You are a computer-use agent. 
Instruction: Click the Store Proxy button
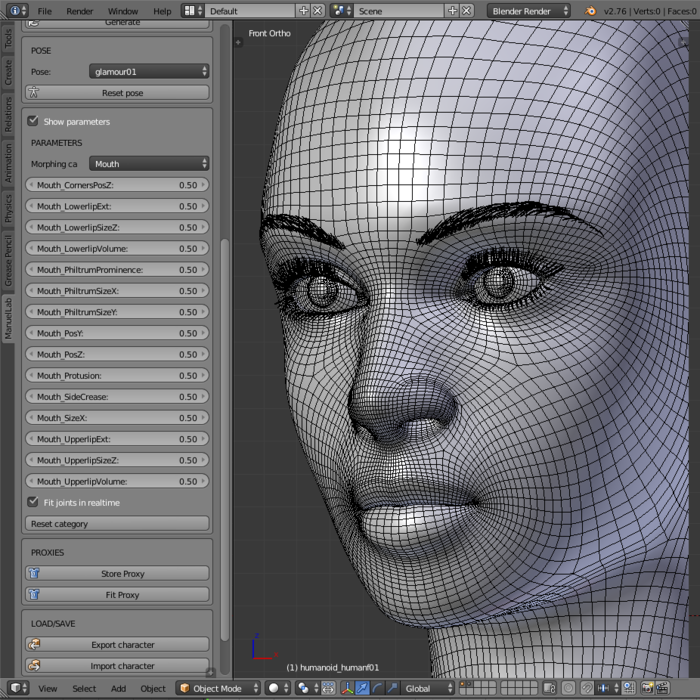tap(122, 574)
